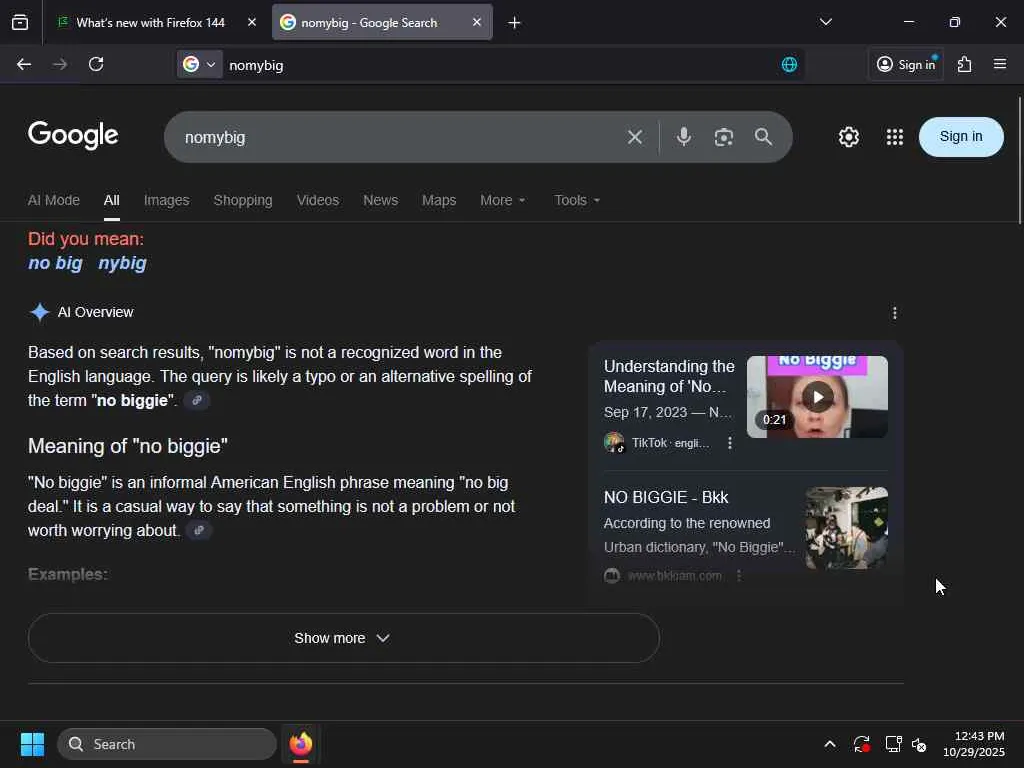1024x768 pixels.
Task: Select the All results tab
Action: tap(112, 200)
